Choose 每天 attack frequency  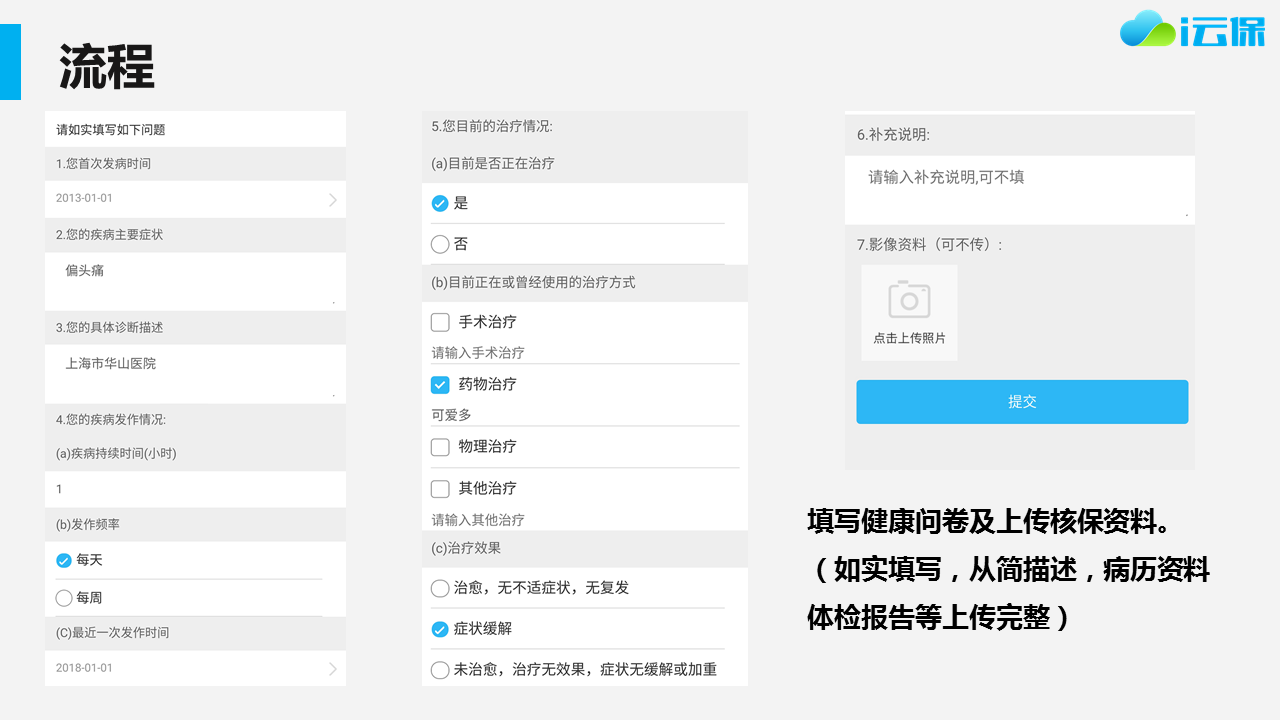64,560
